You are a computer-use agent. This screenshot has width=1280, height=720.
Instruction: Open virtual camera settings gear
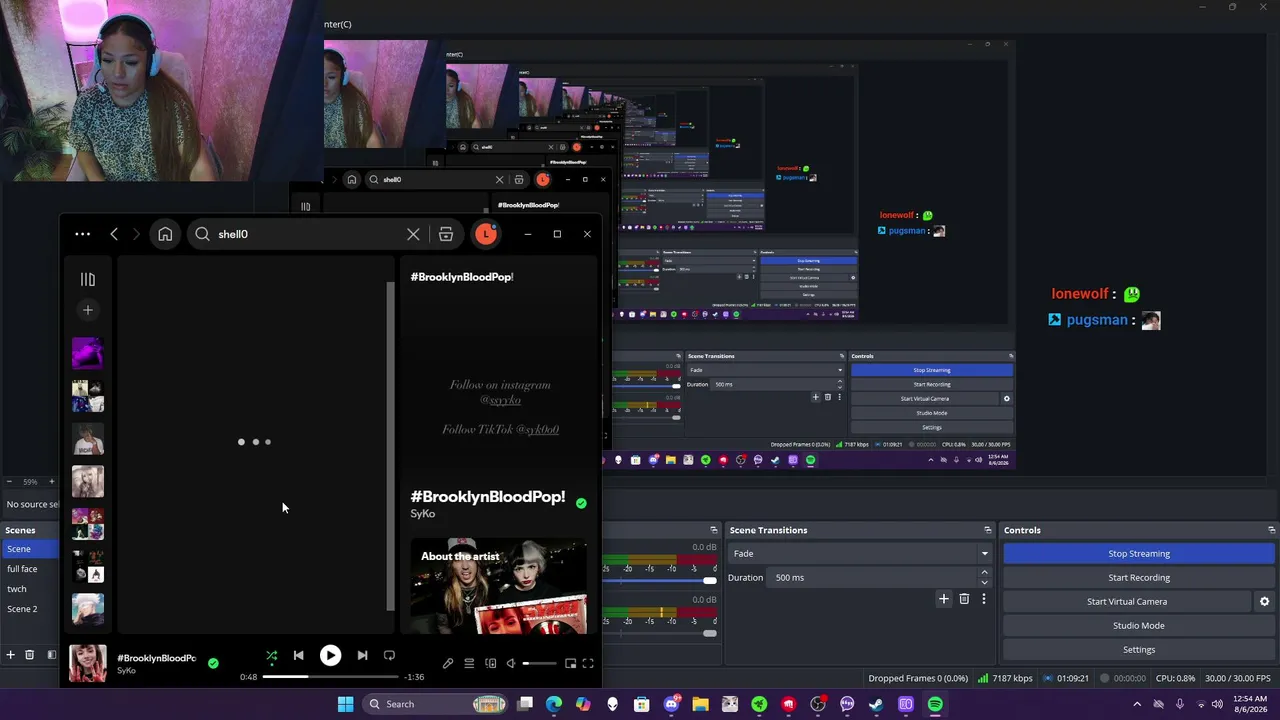[1264, 602]
